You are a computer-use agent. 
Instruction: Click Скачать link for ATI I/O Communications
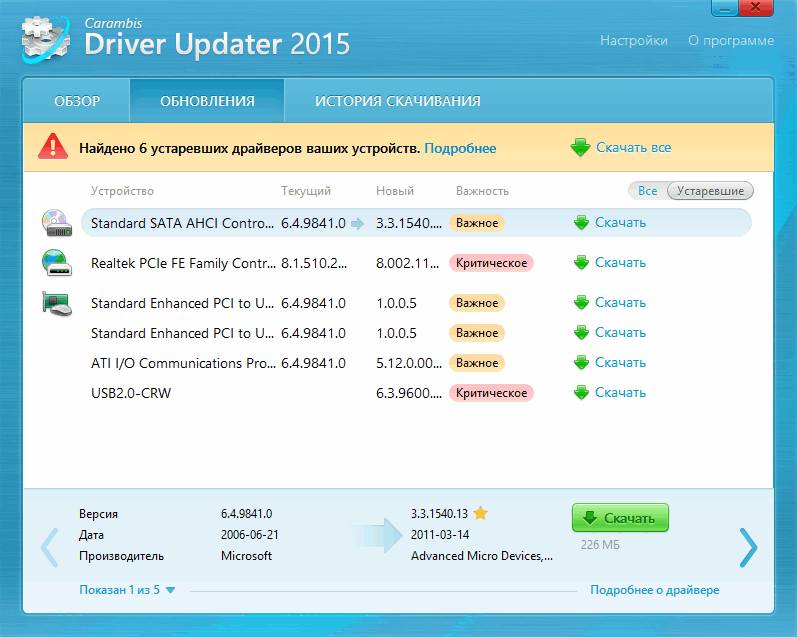click(620, 363)
